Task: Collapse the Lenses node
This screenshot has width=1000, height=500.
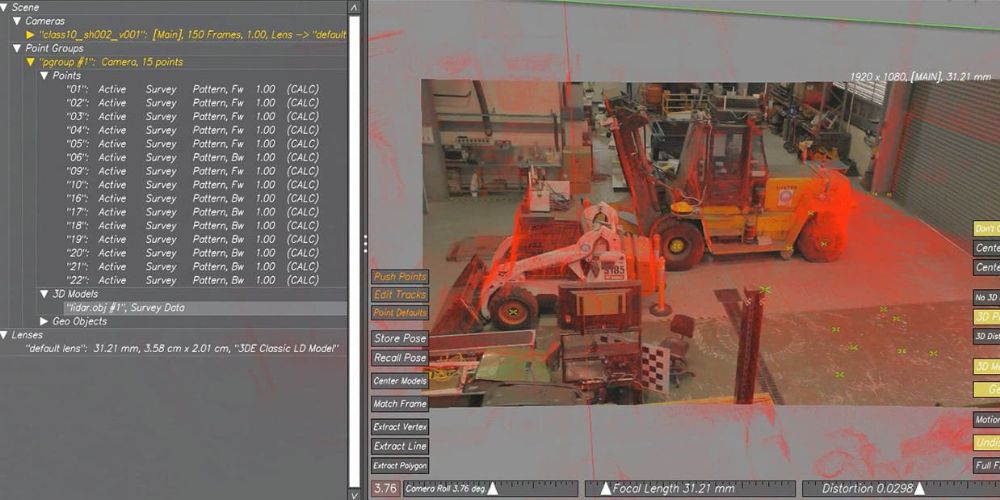Action: (4, 335)
